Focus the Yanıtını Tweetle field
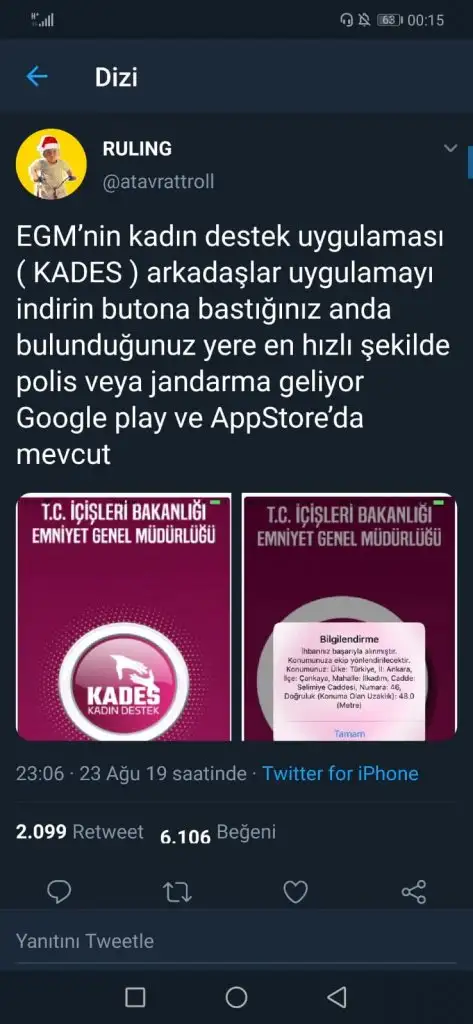The image size is (473, 1024). tap(236, 941)
